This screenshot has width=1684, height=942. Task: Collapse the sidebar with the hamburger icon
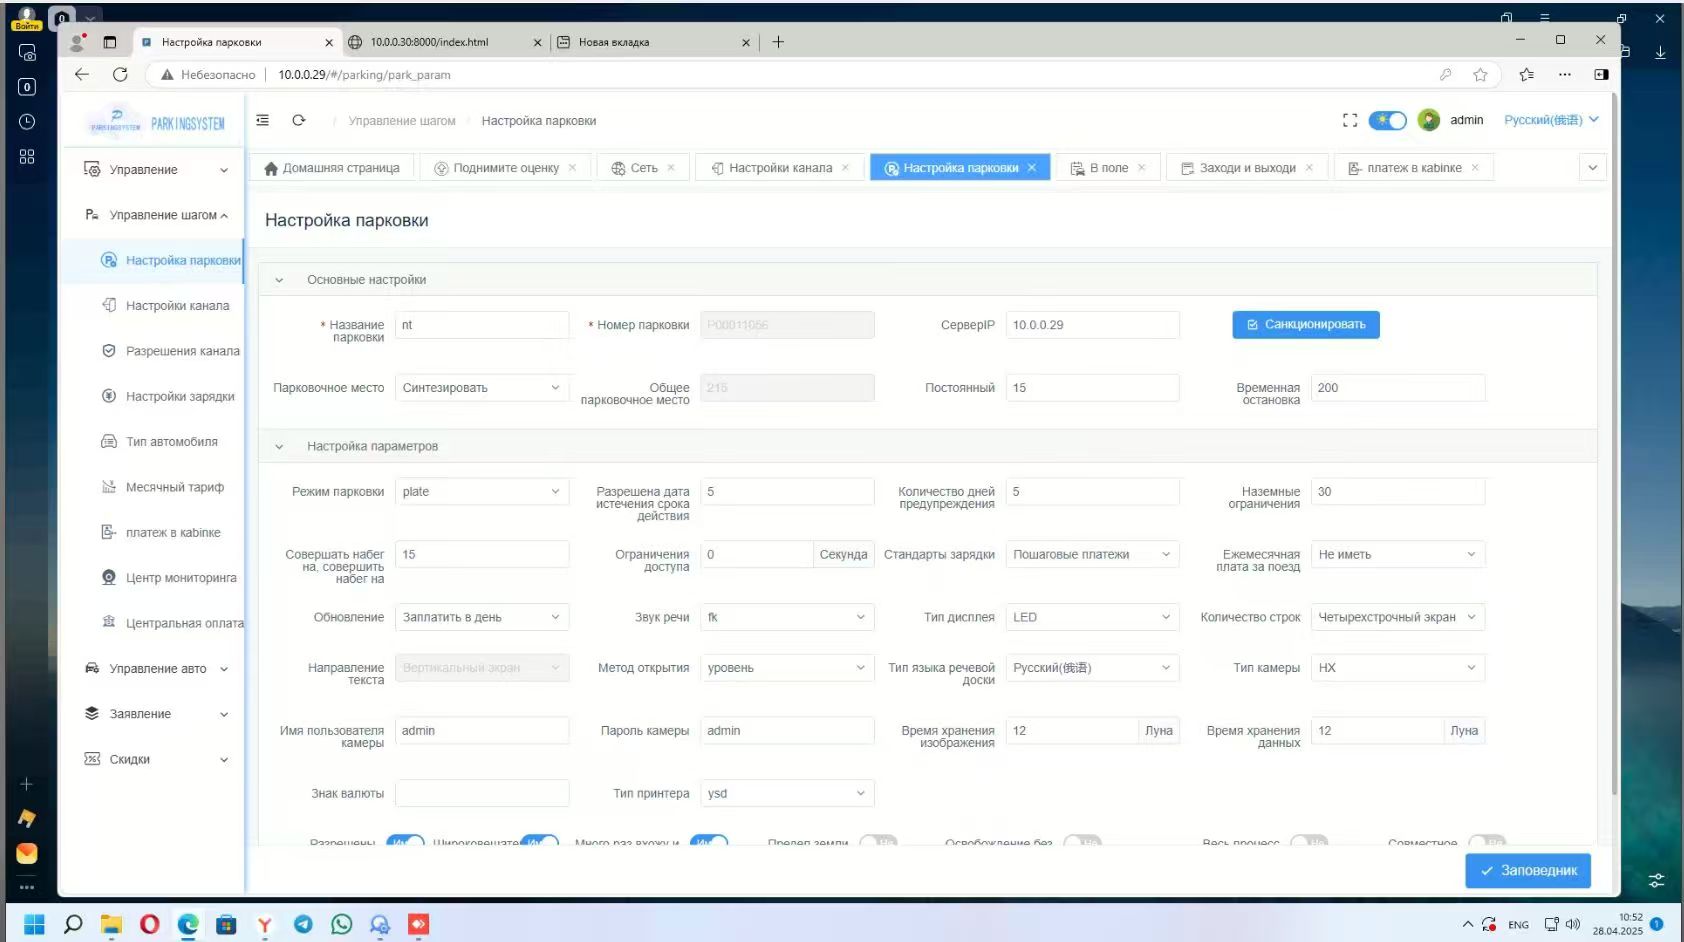tap(263, 120)
